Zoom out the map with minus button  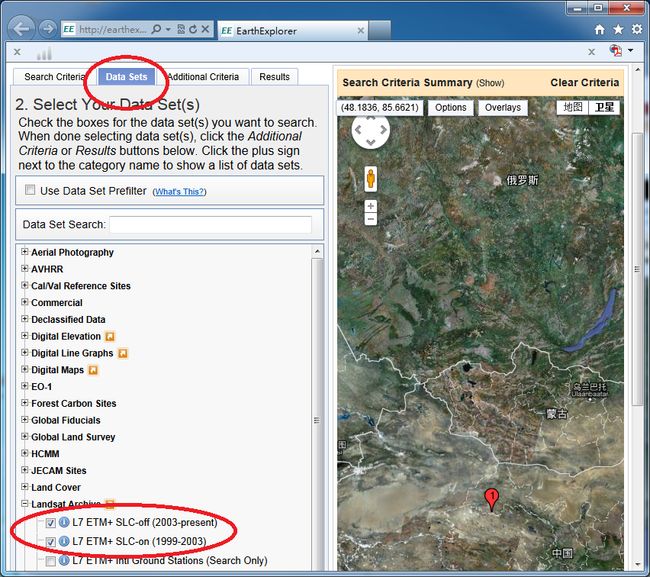[x=371, y=218]
